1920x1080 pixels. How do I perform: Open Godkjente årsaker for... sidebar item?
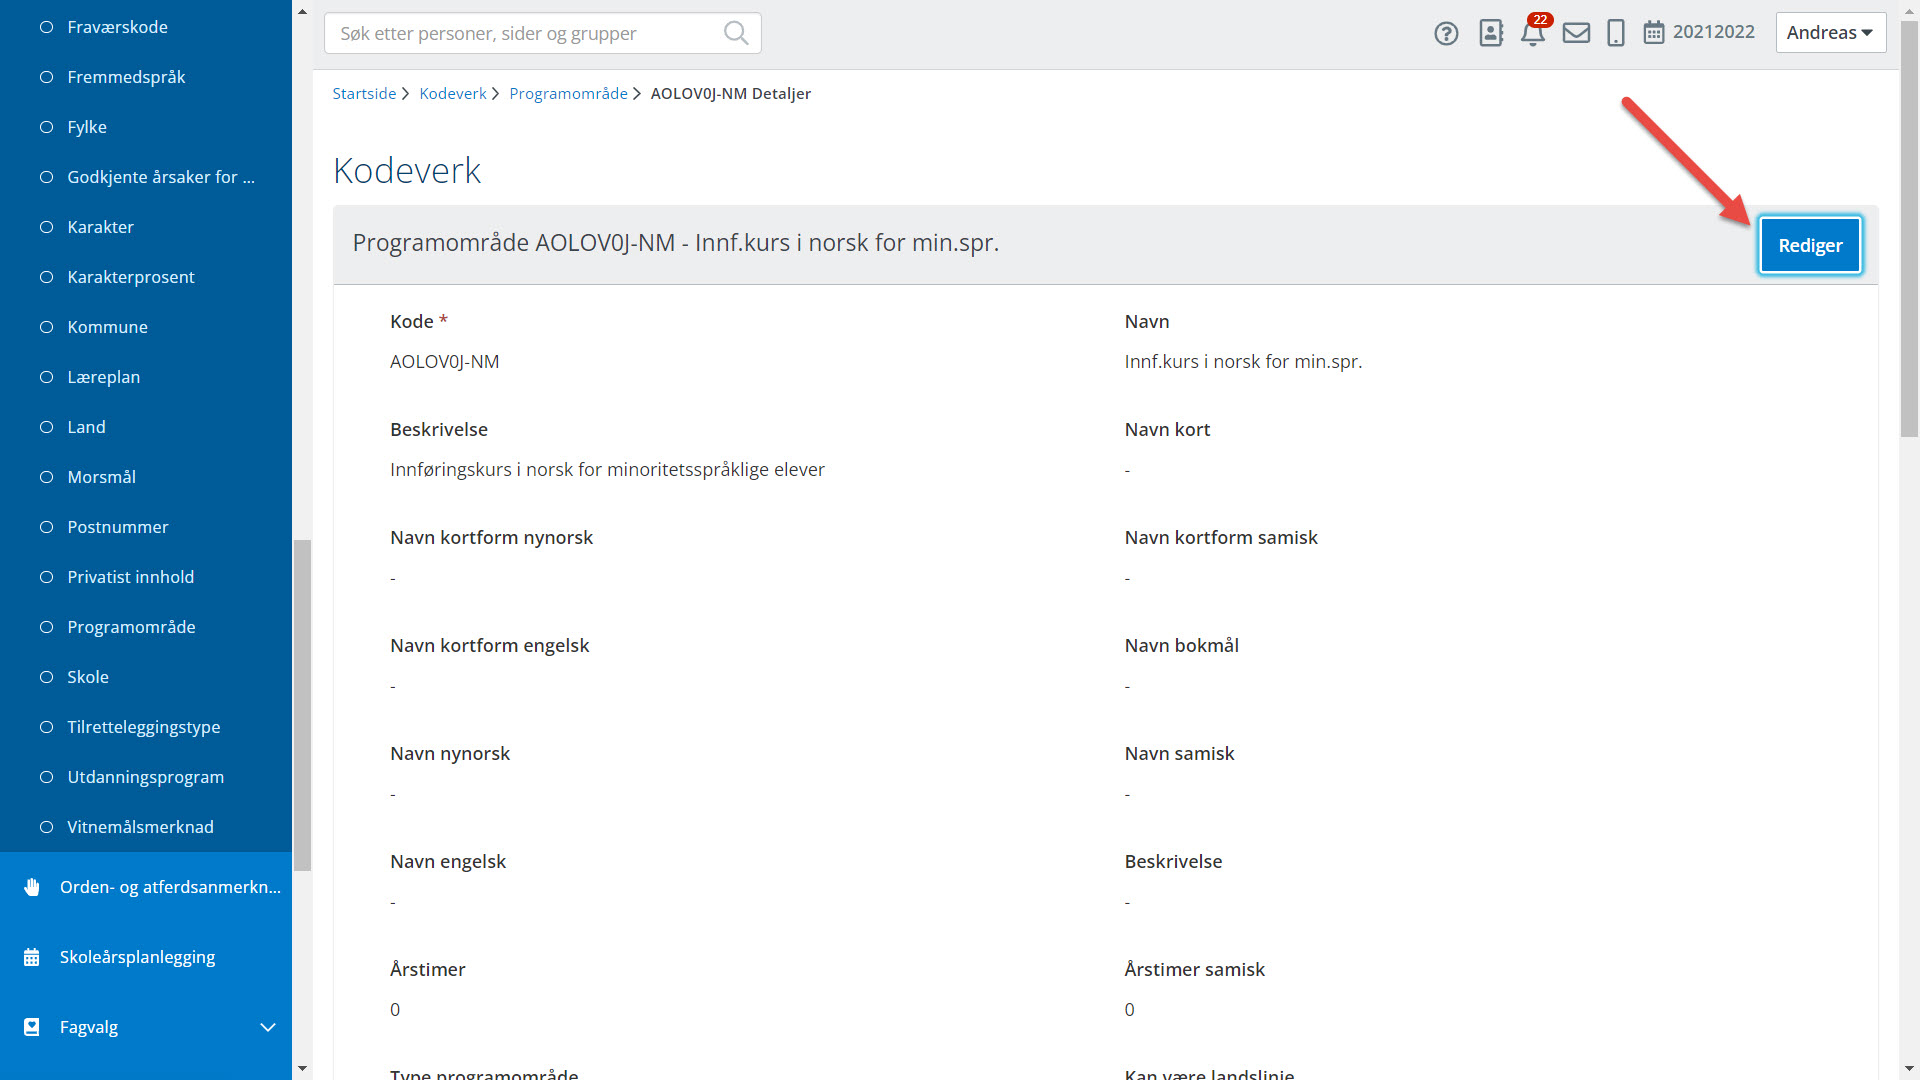point(160,177)
